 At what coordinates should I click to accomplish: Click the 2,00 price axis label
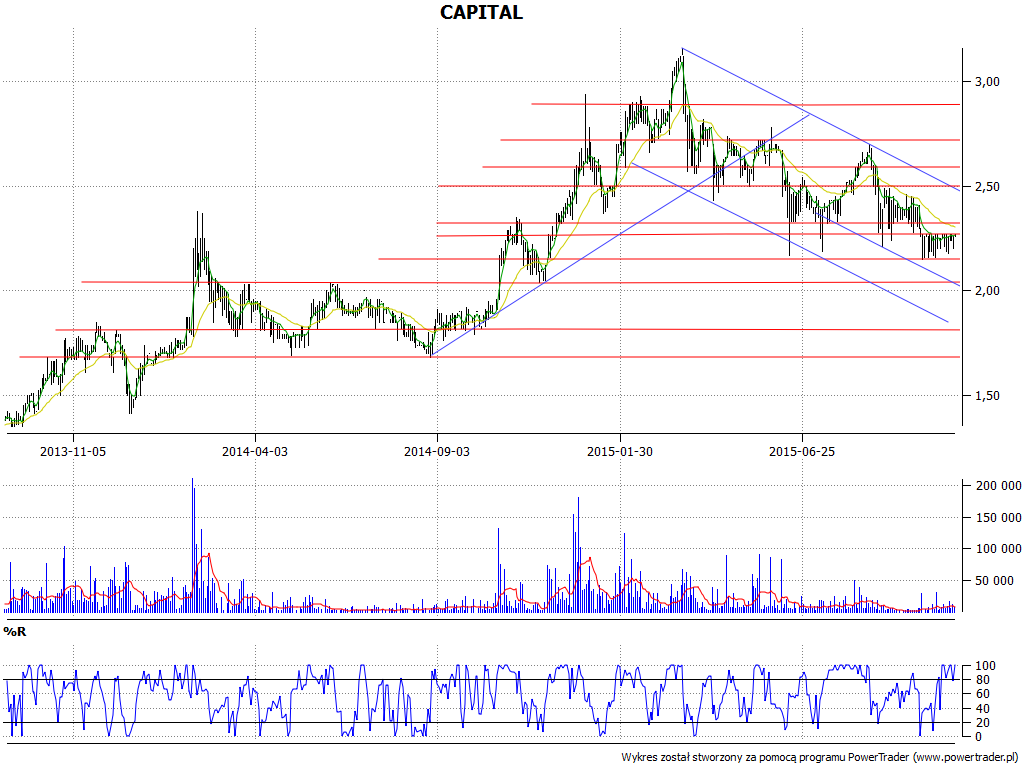(989, 291)
